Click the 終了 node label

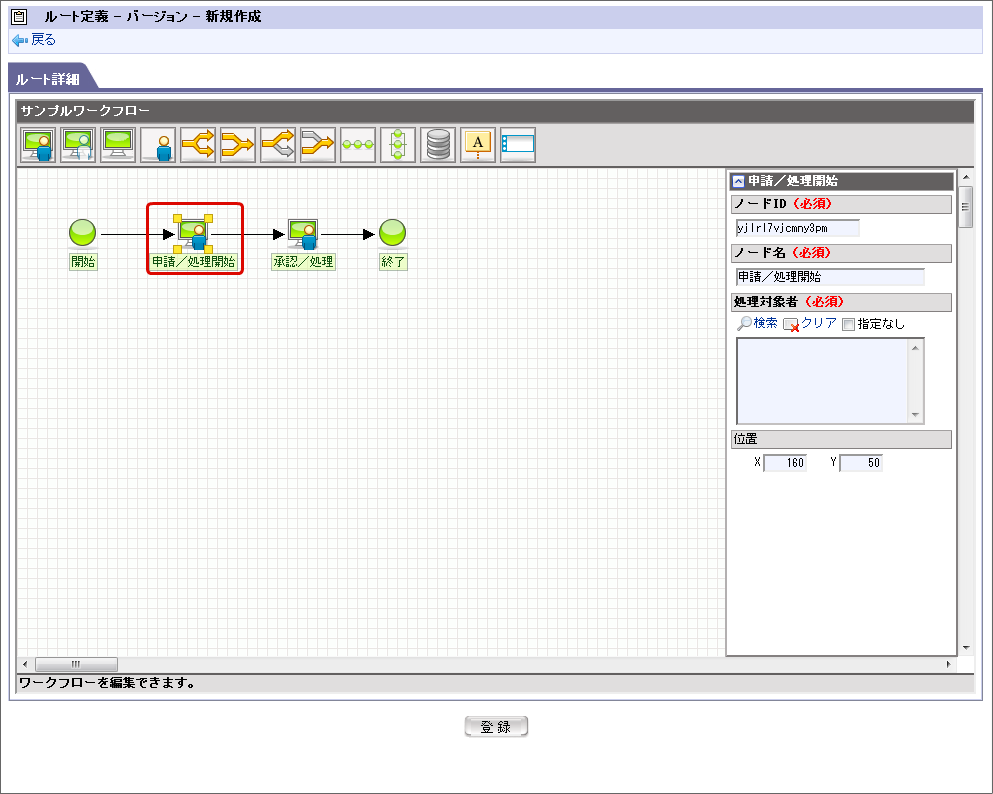(x=393, y=262)
